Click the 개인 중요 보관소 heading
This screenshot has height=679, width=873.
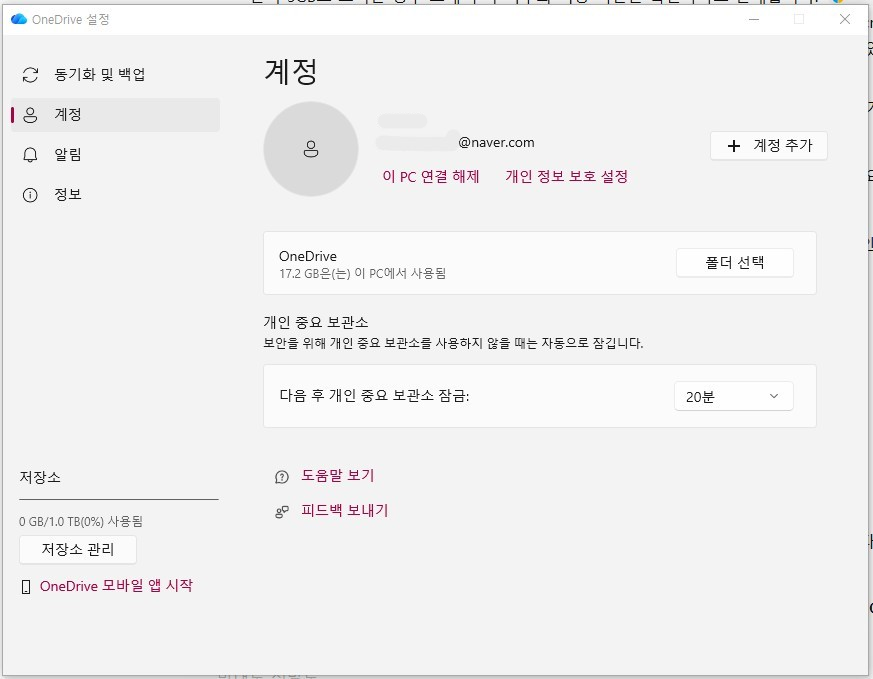tap(316, 322)
